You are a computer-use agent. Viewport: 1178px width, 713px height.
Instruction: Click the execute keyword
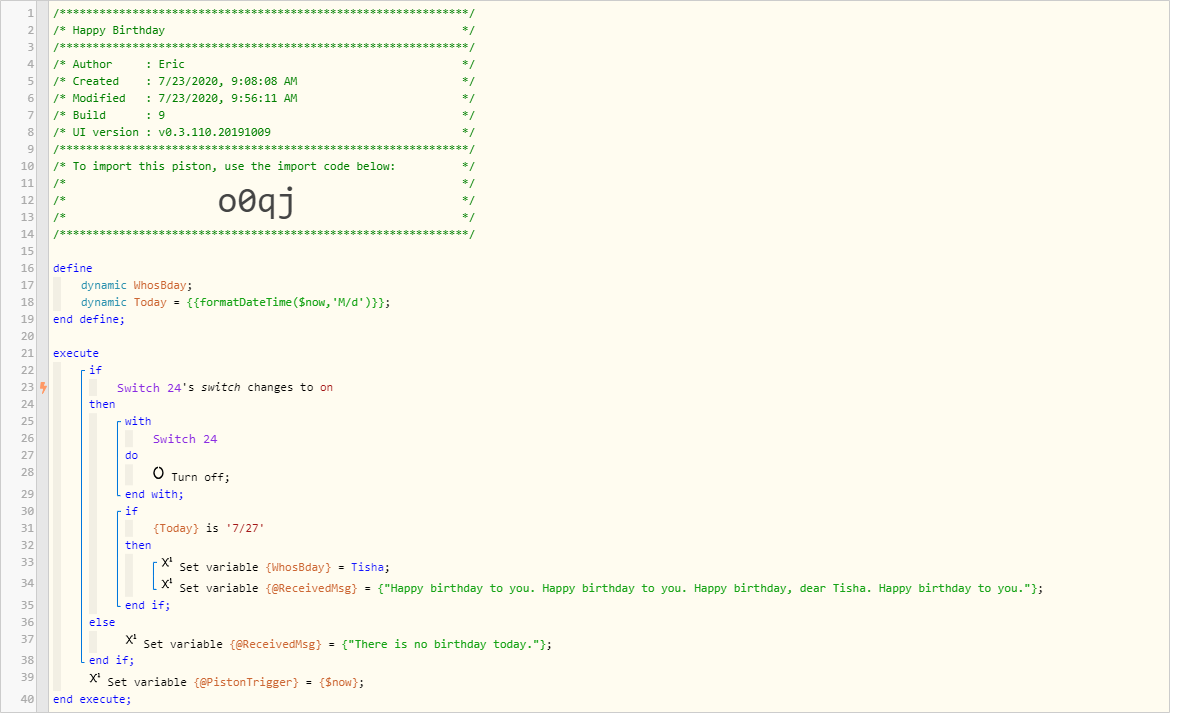pyautogui.click(x=76, y=353)
